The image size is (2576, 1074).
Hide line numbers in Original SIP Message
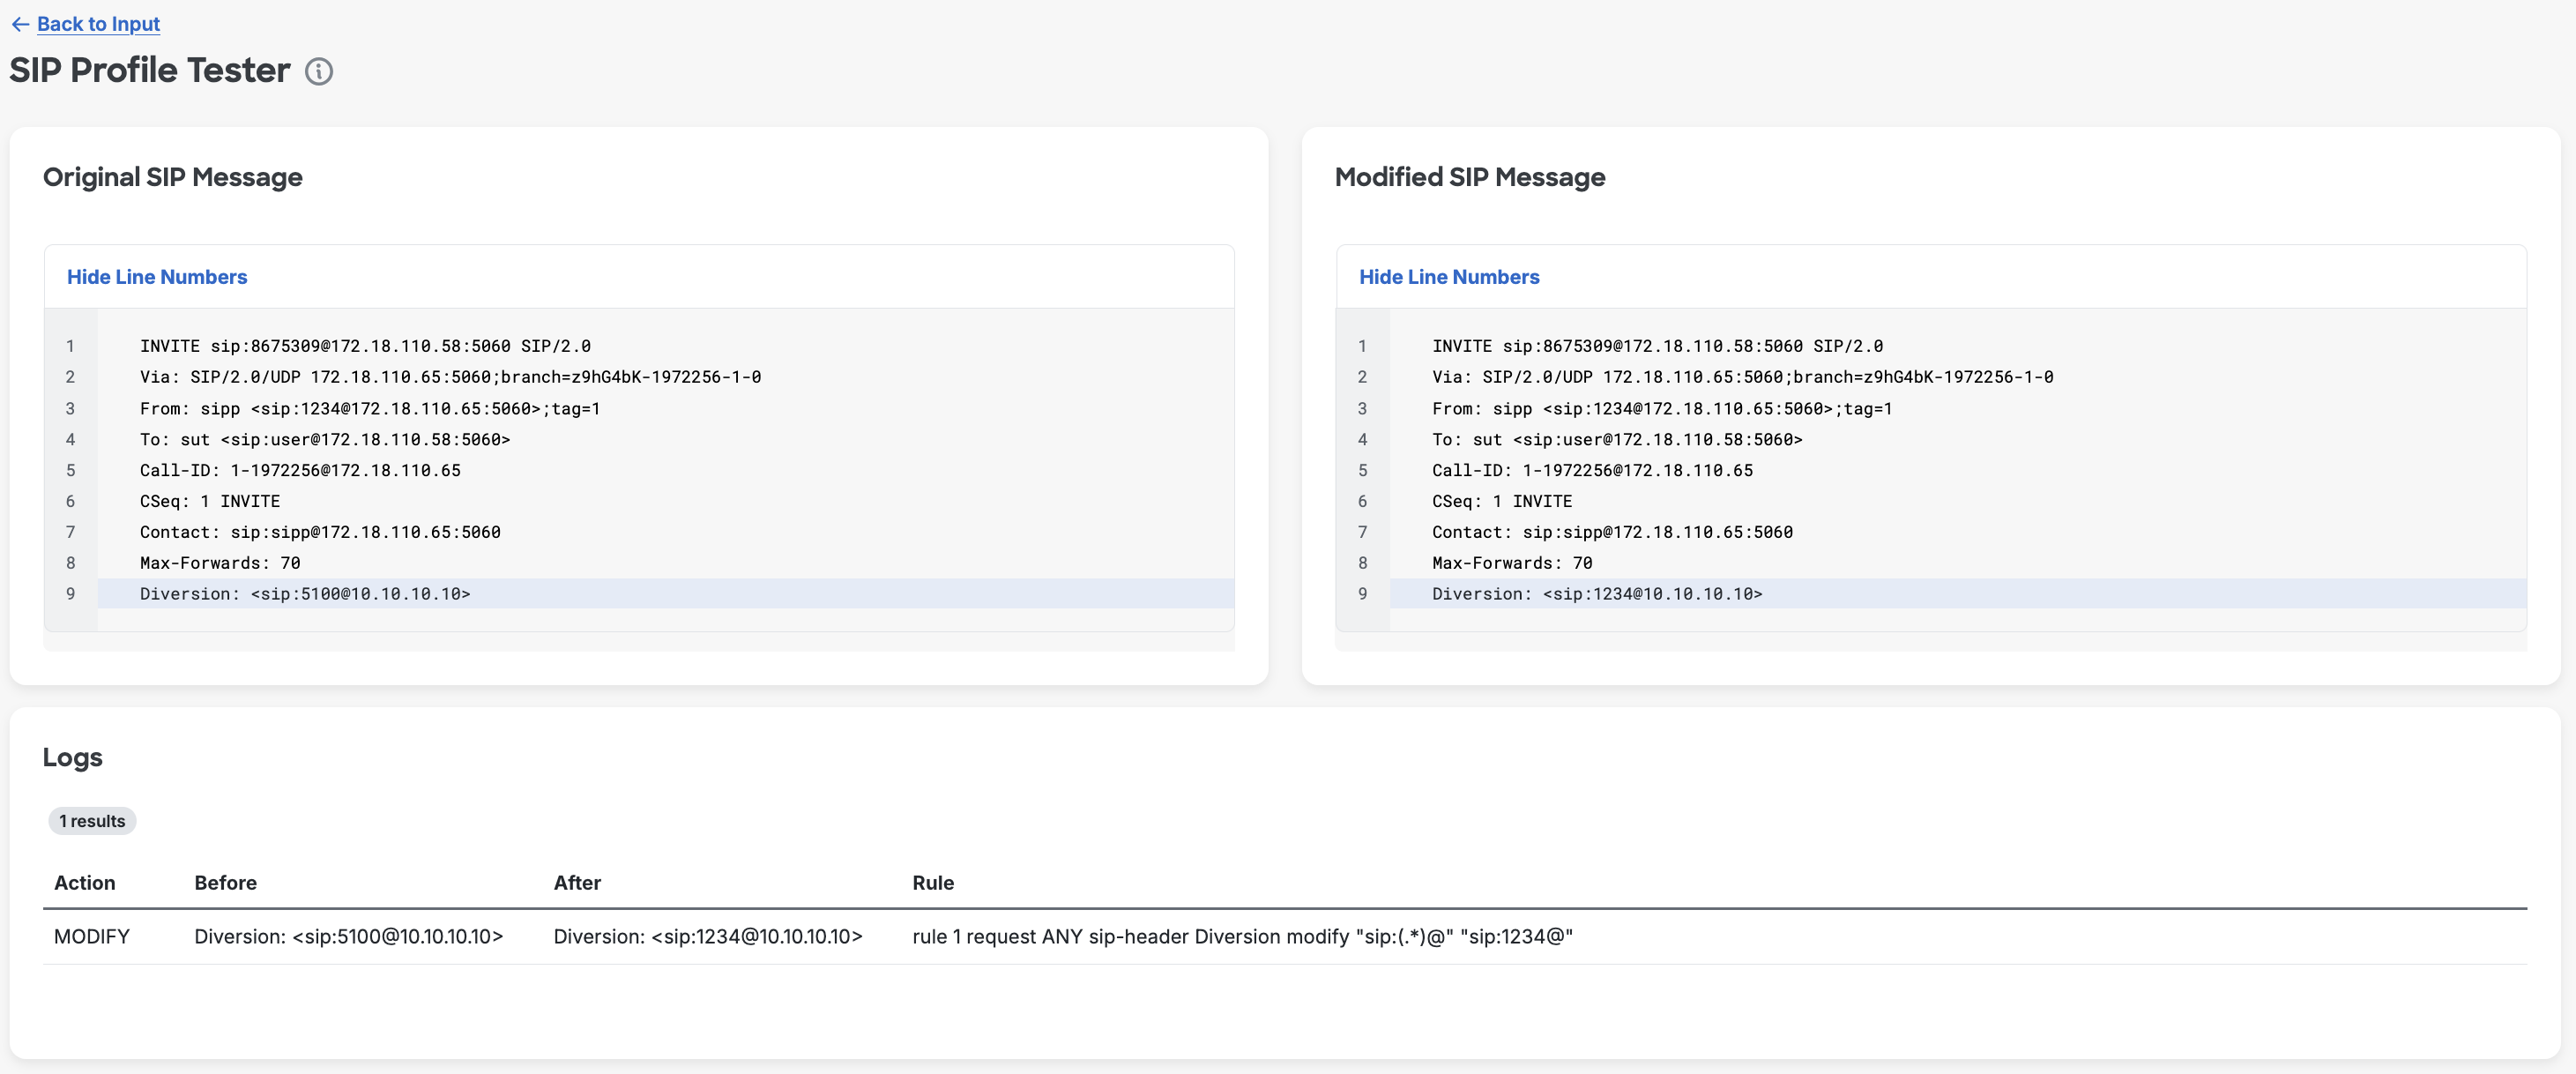[x=157, y=277]
